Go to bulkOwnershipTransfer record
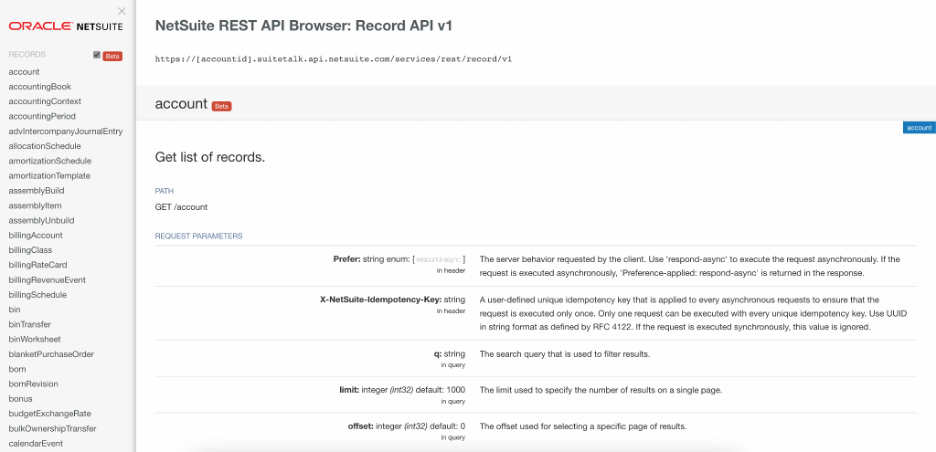The image size is (936, 452). (53, 429)
